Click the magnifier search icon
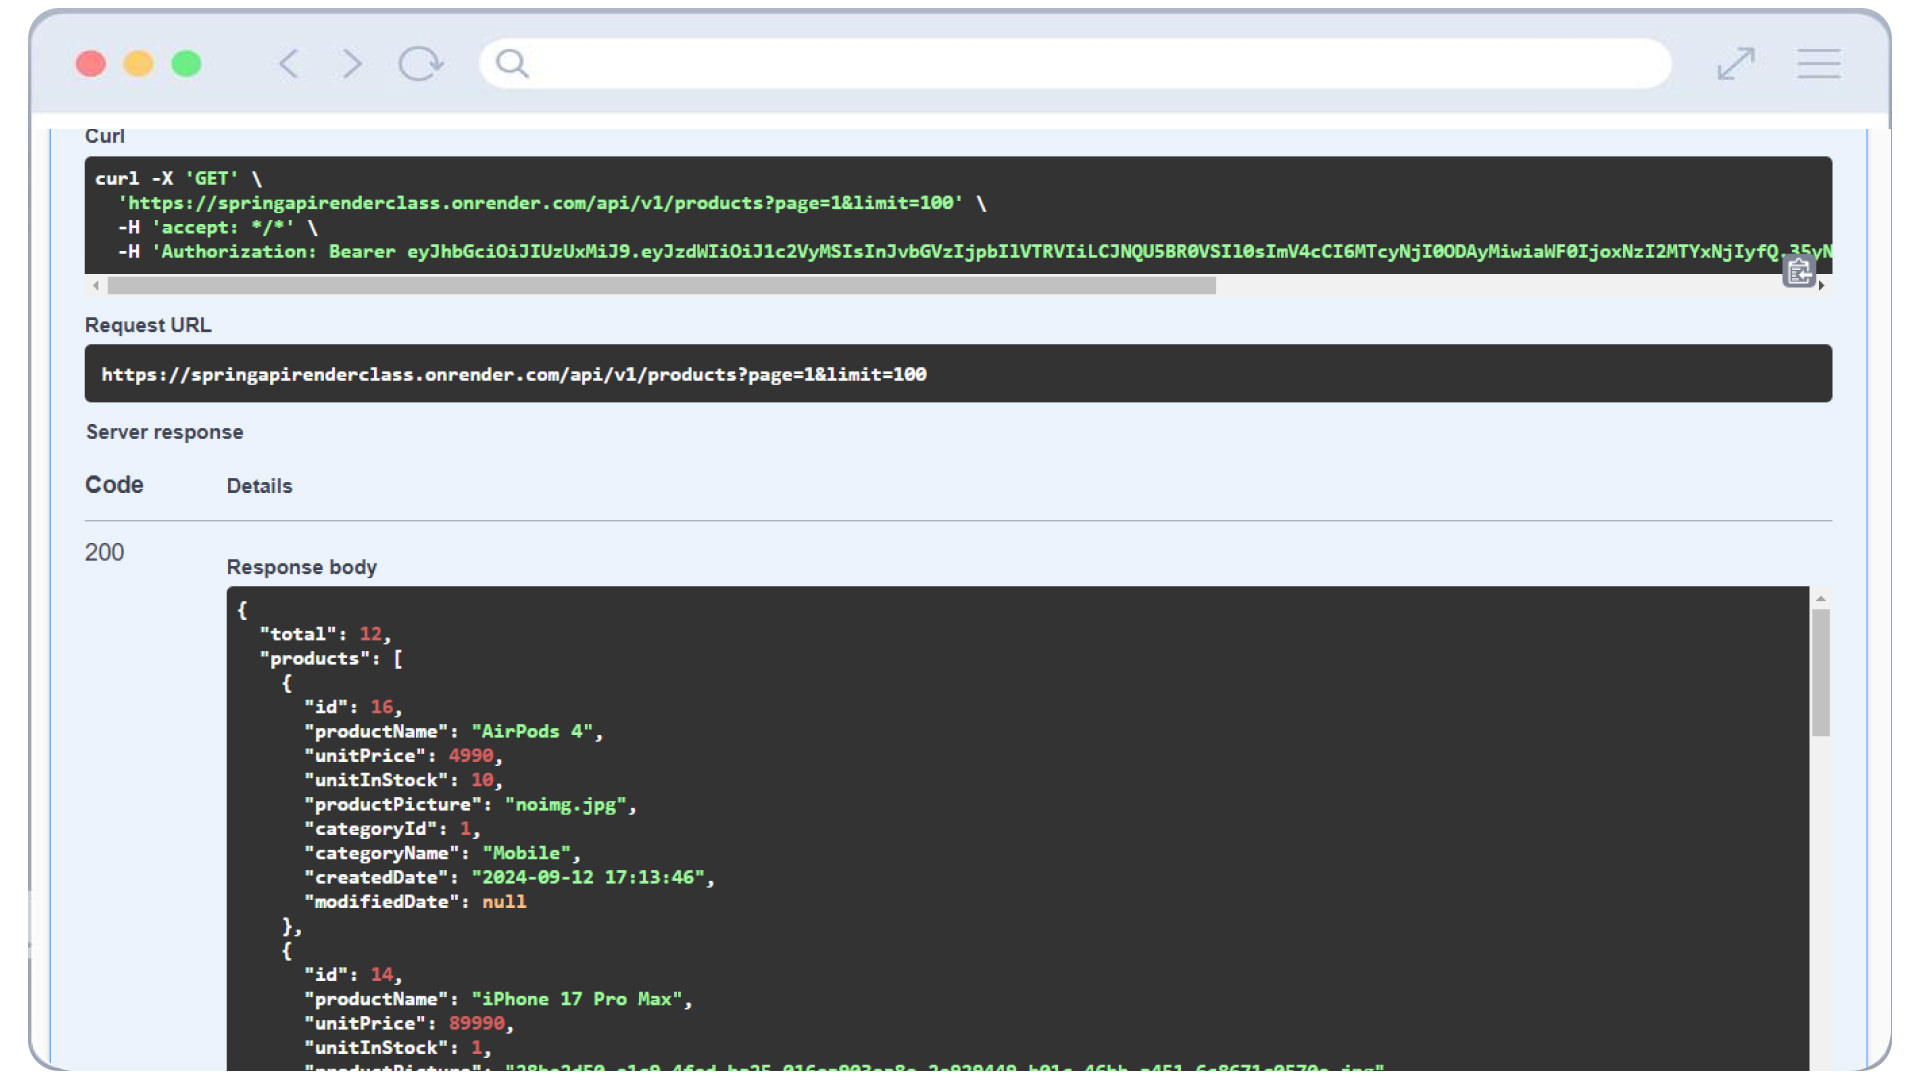Viewport: 1920px width, 1080px height. point(512,64)
